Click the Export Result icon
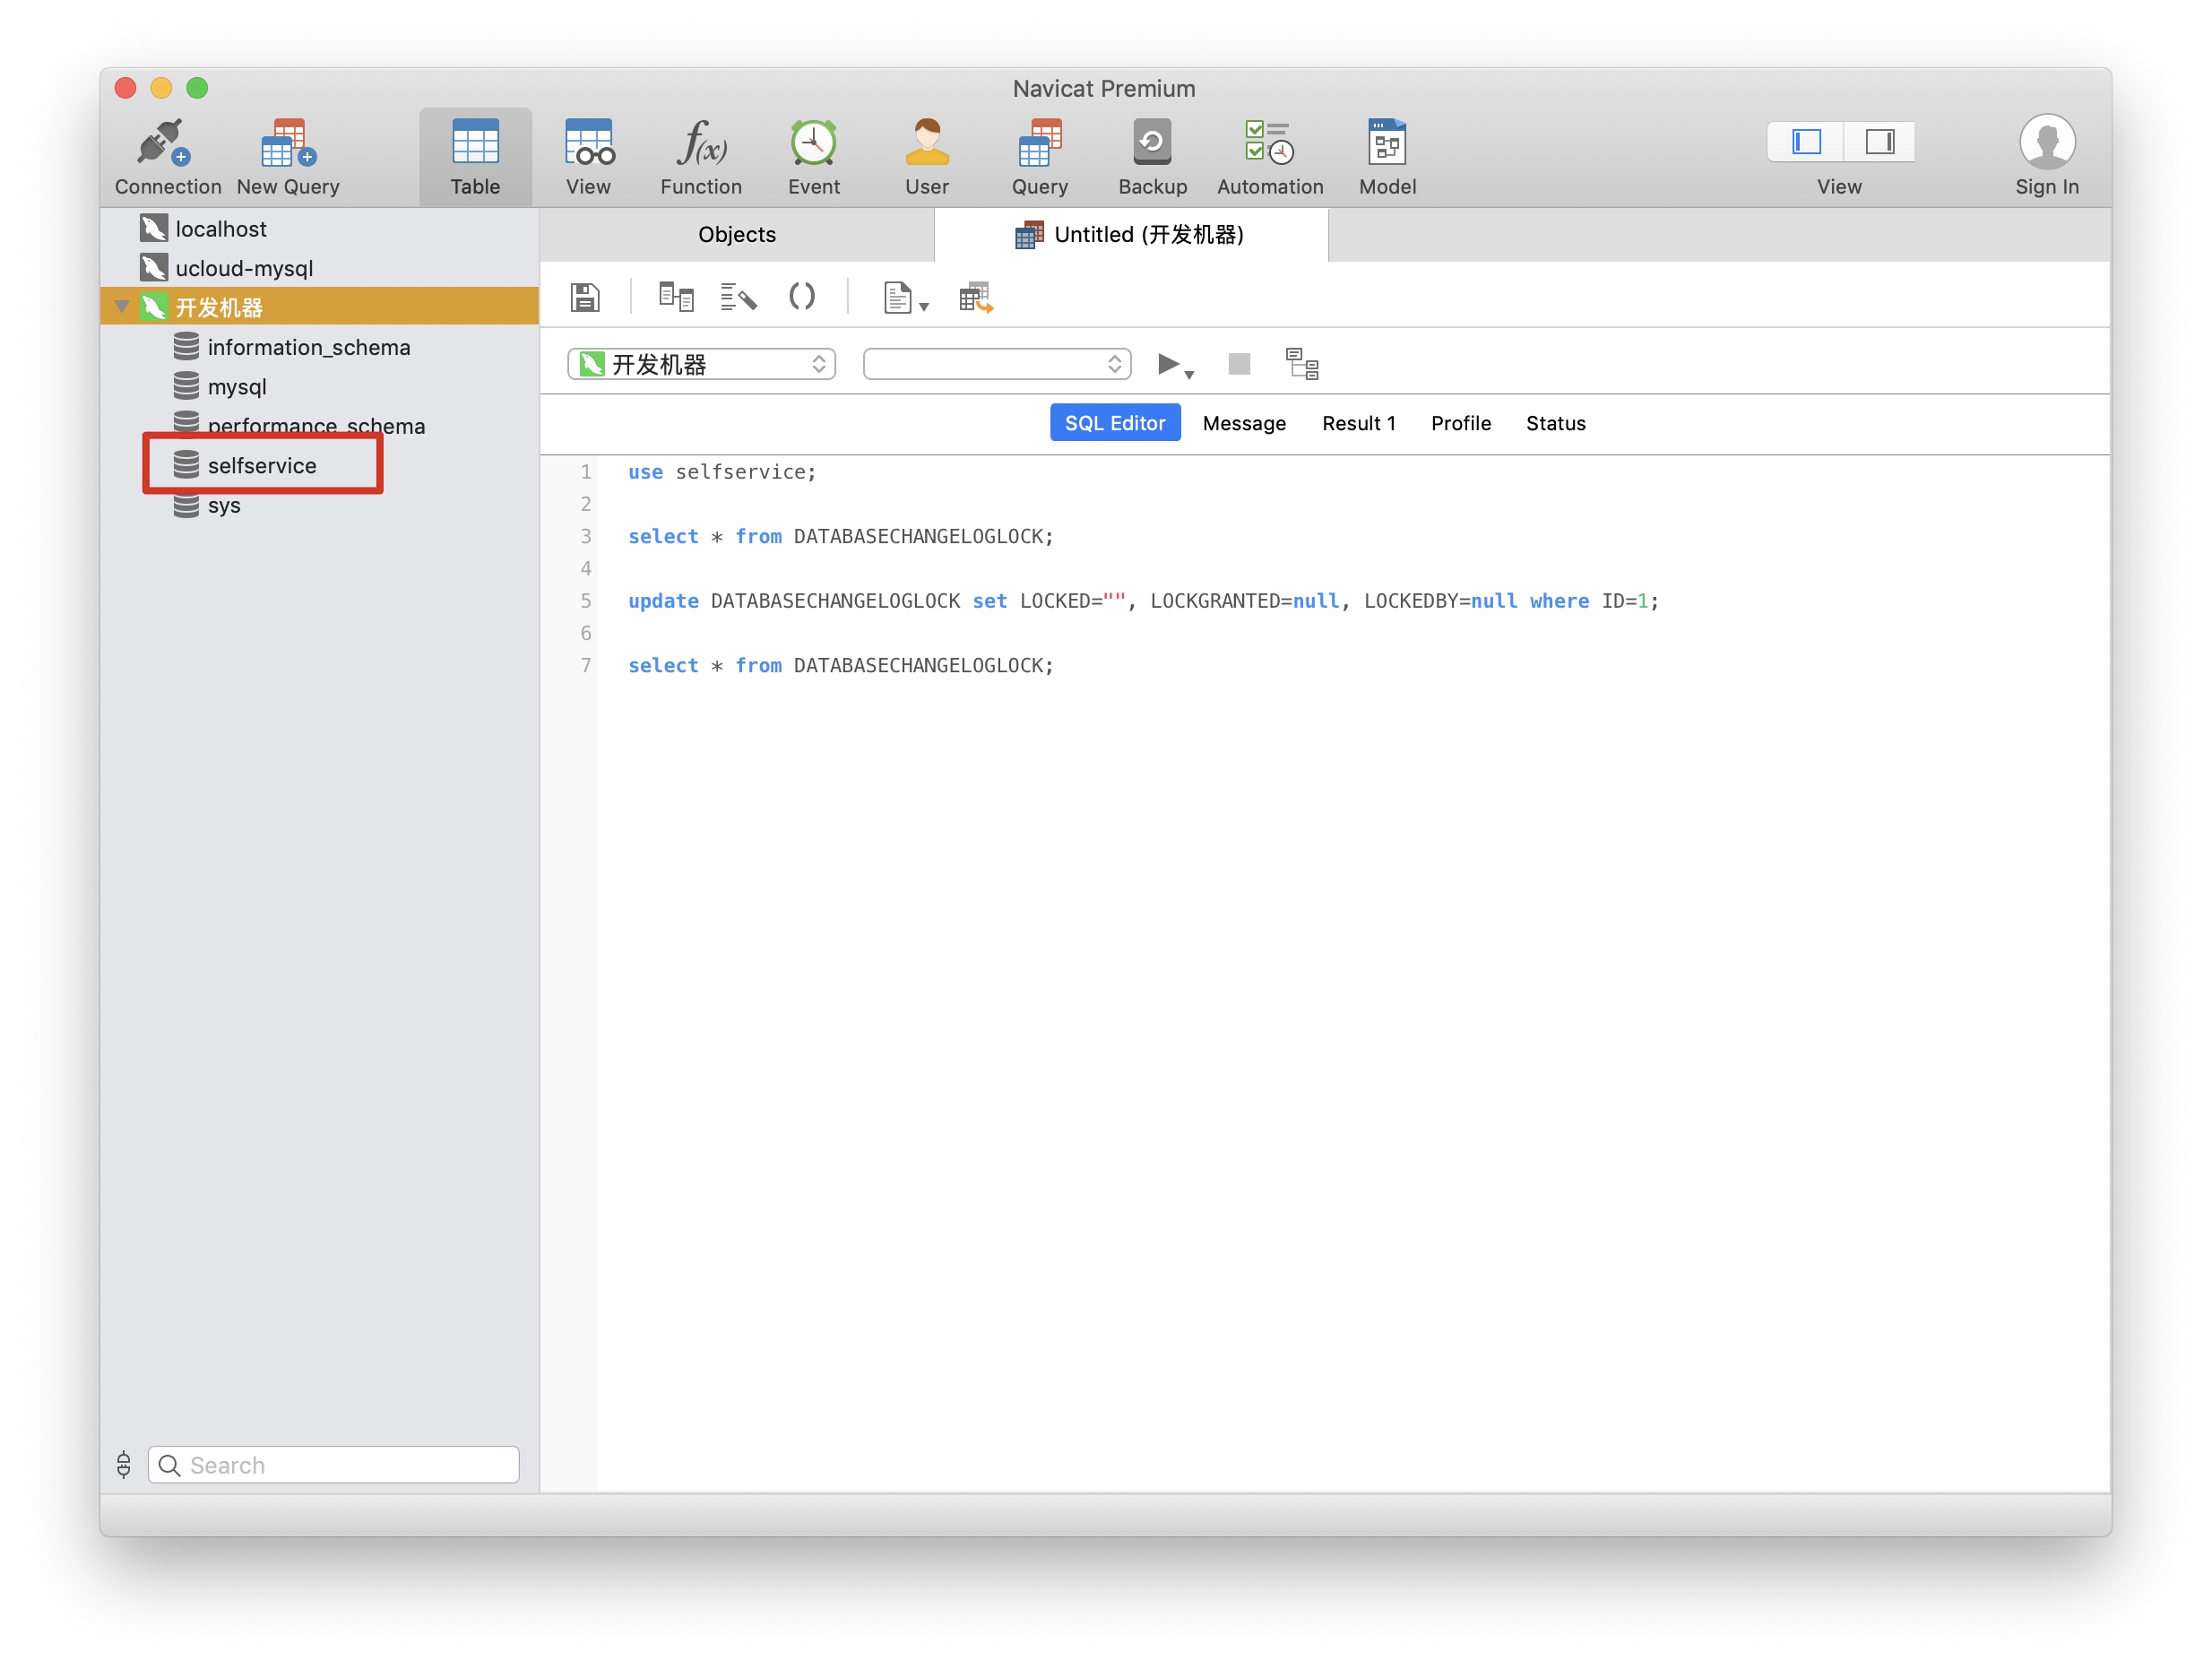Screen dimensions: 2212x1669 (975, 297)
